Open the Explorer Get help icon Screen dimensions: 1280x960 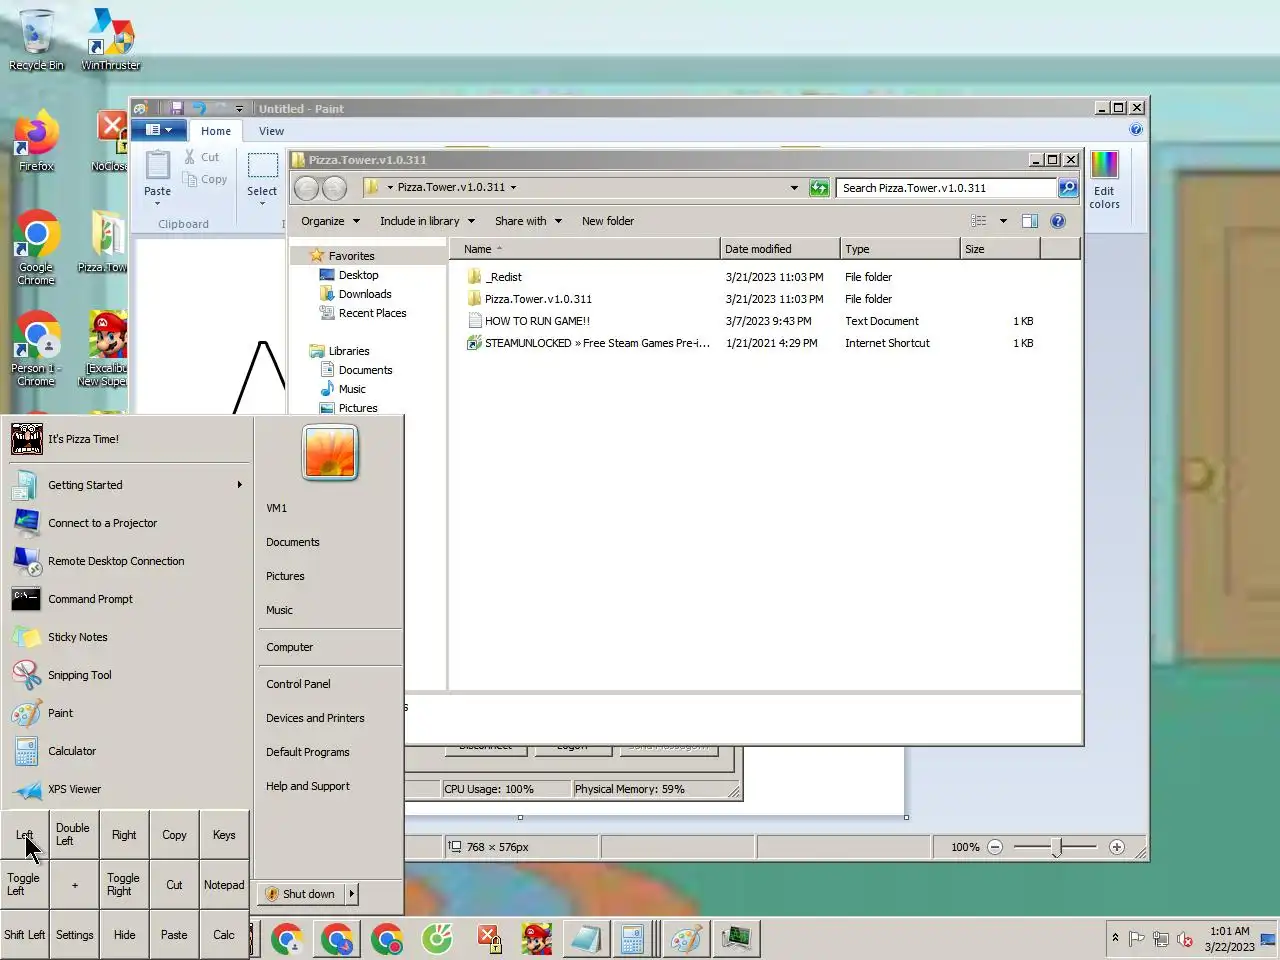tap(1058, 221)
